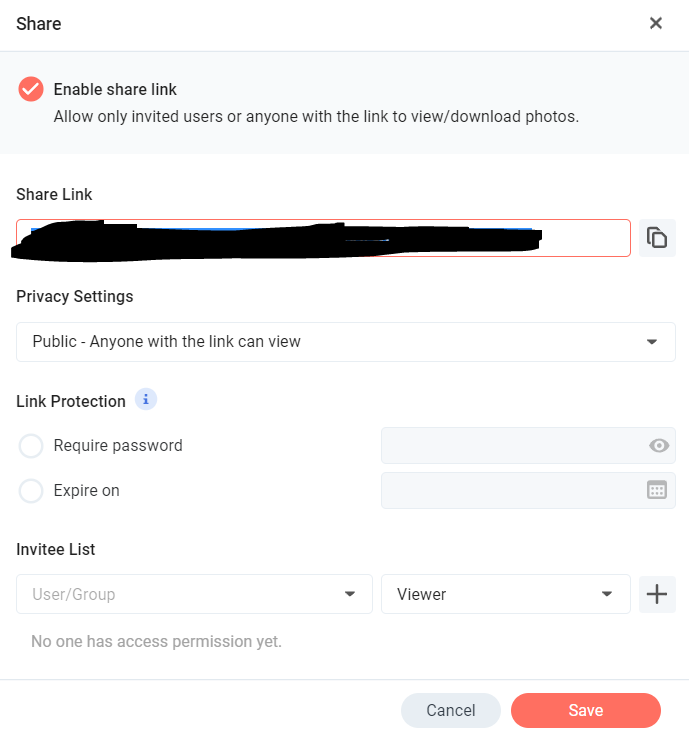Open the Privacy Settings dropdown
The width and height of the screenshot is (689, 736).
pos(346,342)
